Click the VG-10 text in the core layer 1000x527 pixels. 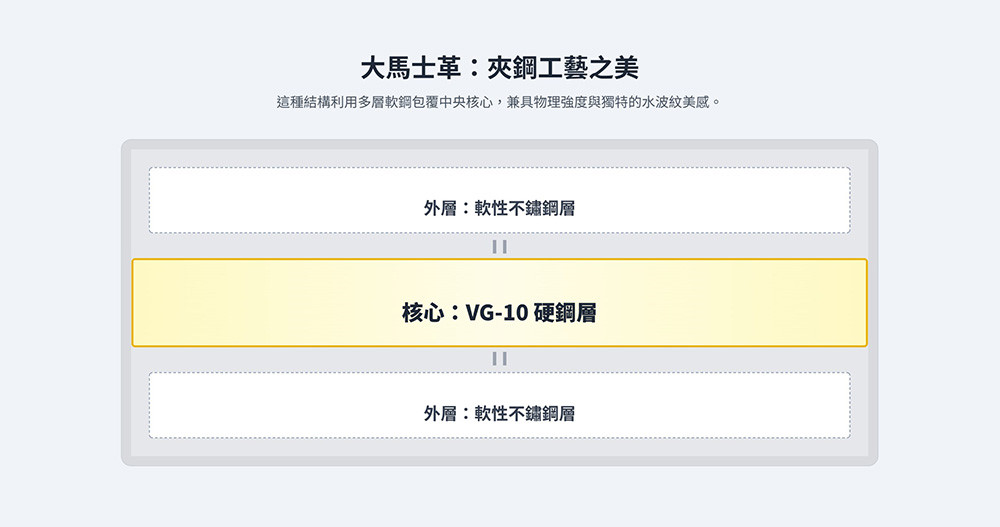(x=497, y=313)
